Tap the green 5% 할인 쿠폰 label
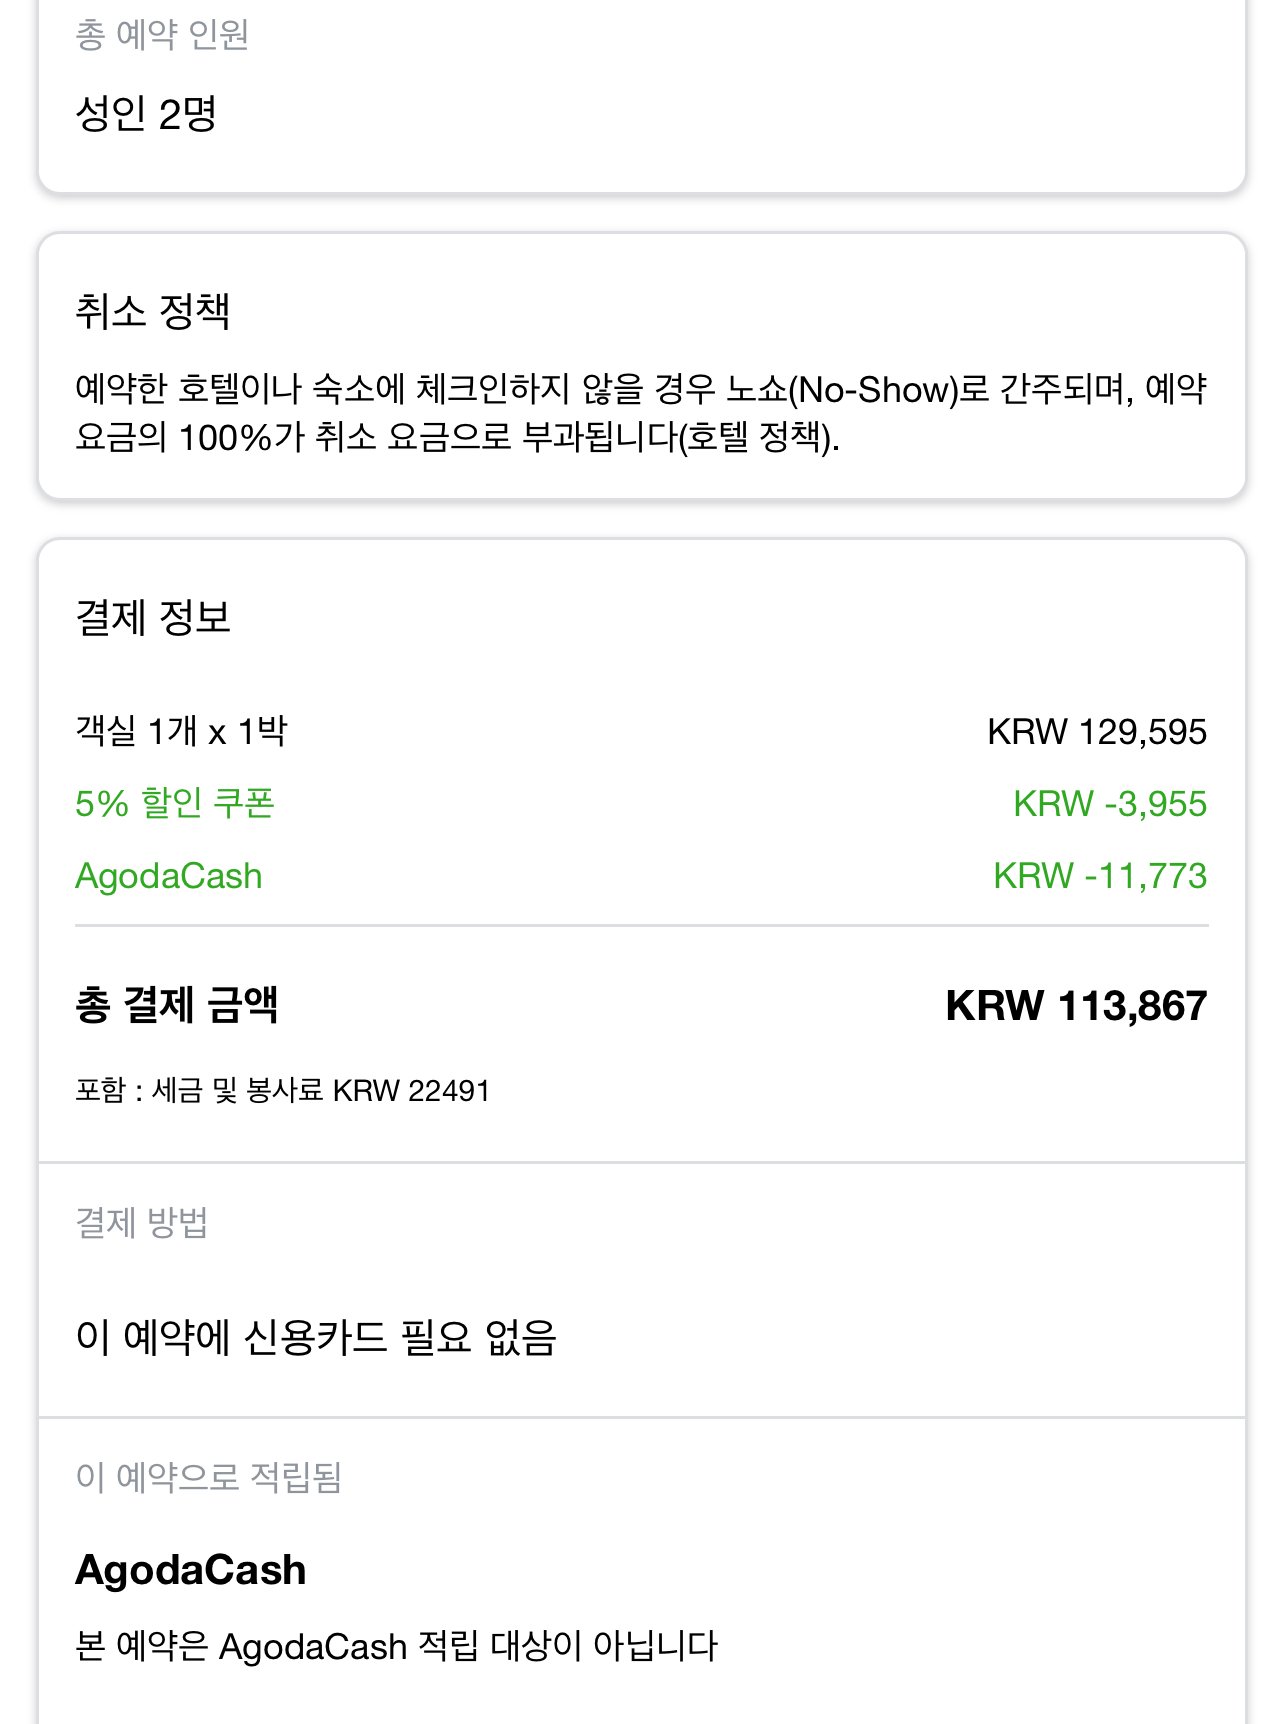Viewport: 1284px width, 1724px height. click(175, 803)
